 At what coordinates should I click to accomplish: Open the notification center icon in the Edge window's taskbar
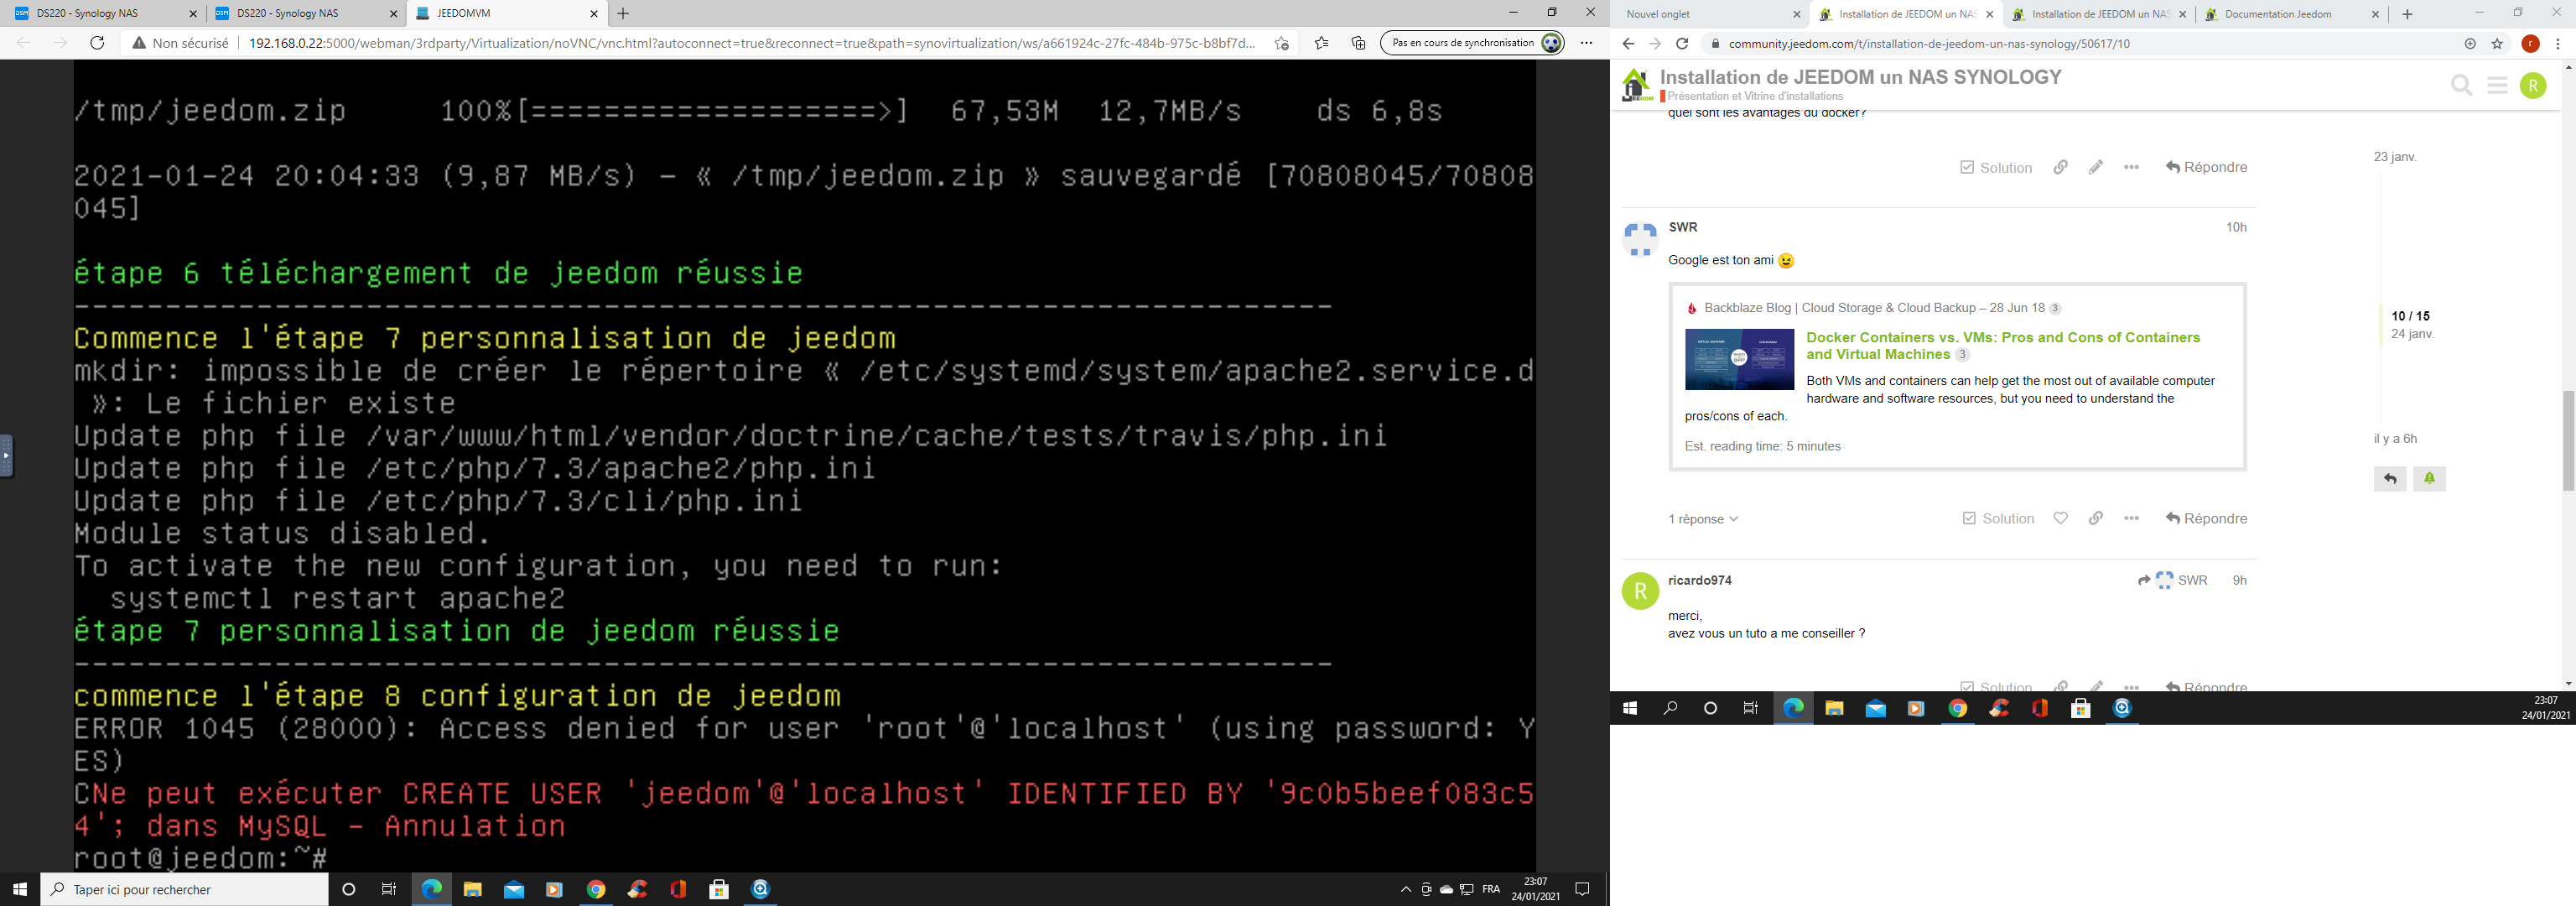pyautogui.click(x=1582, y=889)
